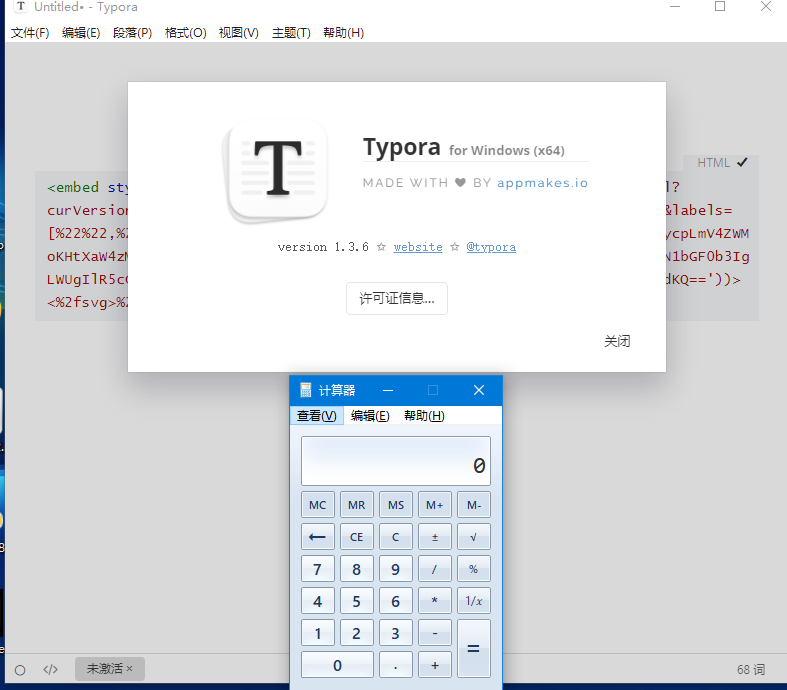Click the decimal point key
The height and width of the screenshot is (690, 787).
(x=396, y=665)
